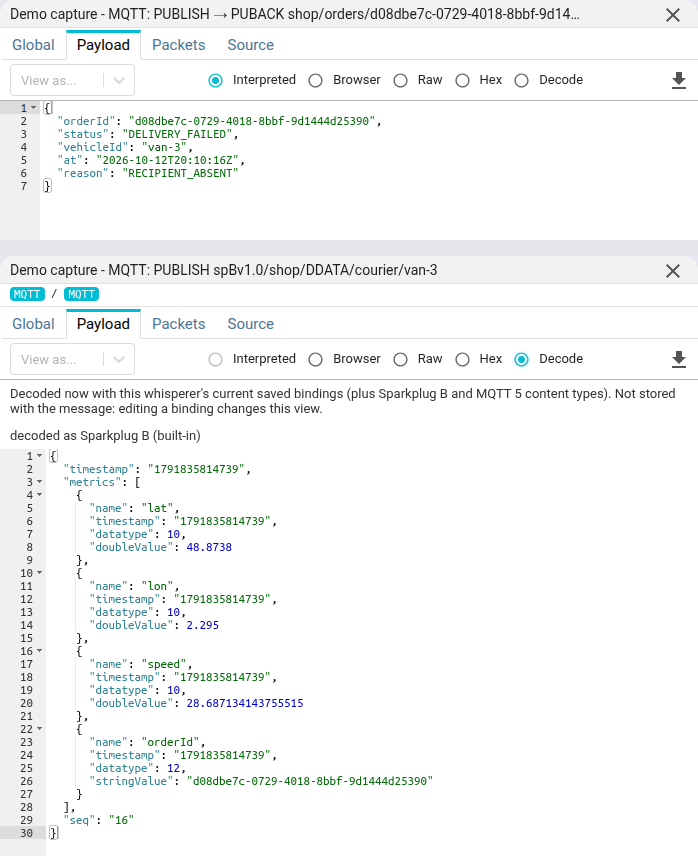
Task: Open Packets tab in upper panel
Action: [178, 45]
